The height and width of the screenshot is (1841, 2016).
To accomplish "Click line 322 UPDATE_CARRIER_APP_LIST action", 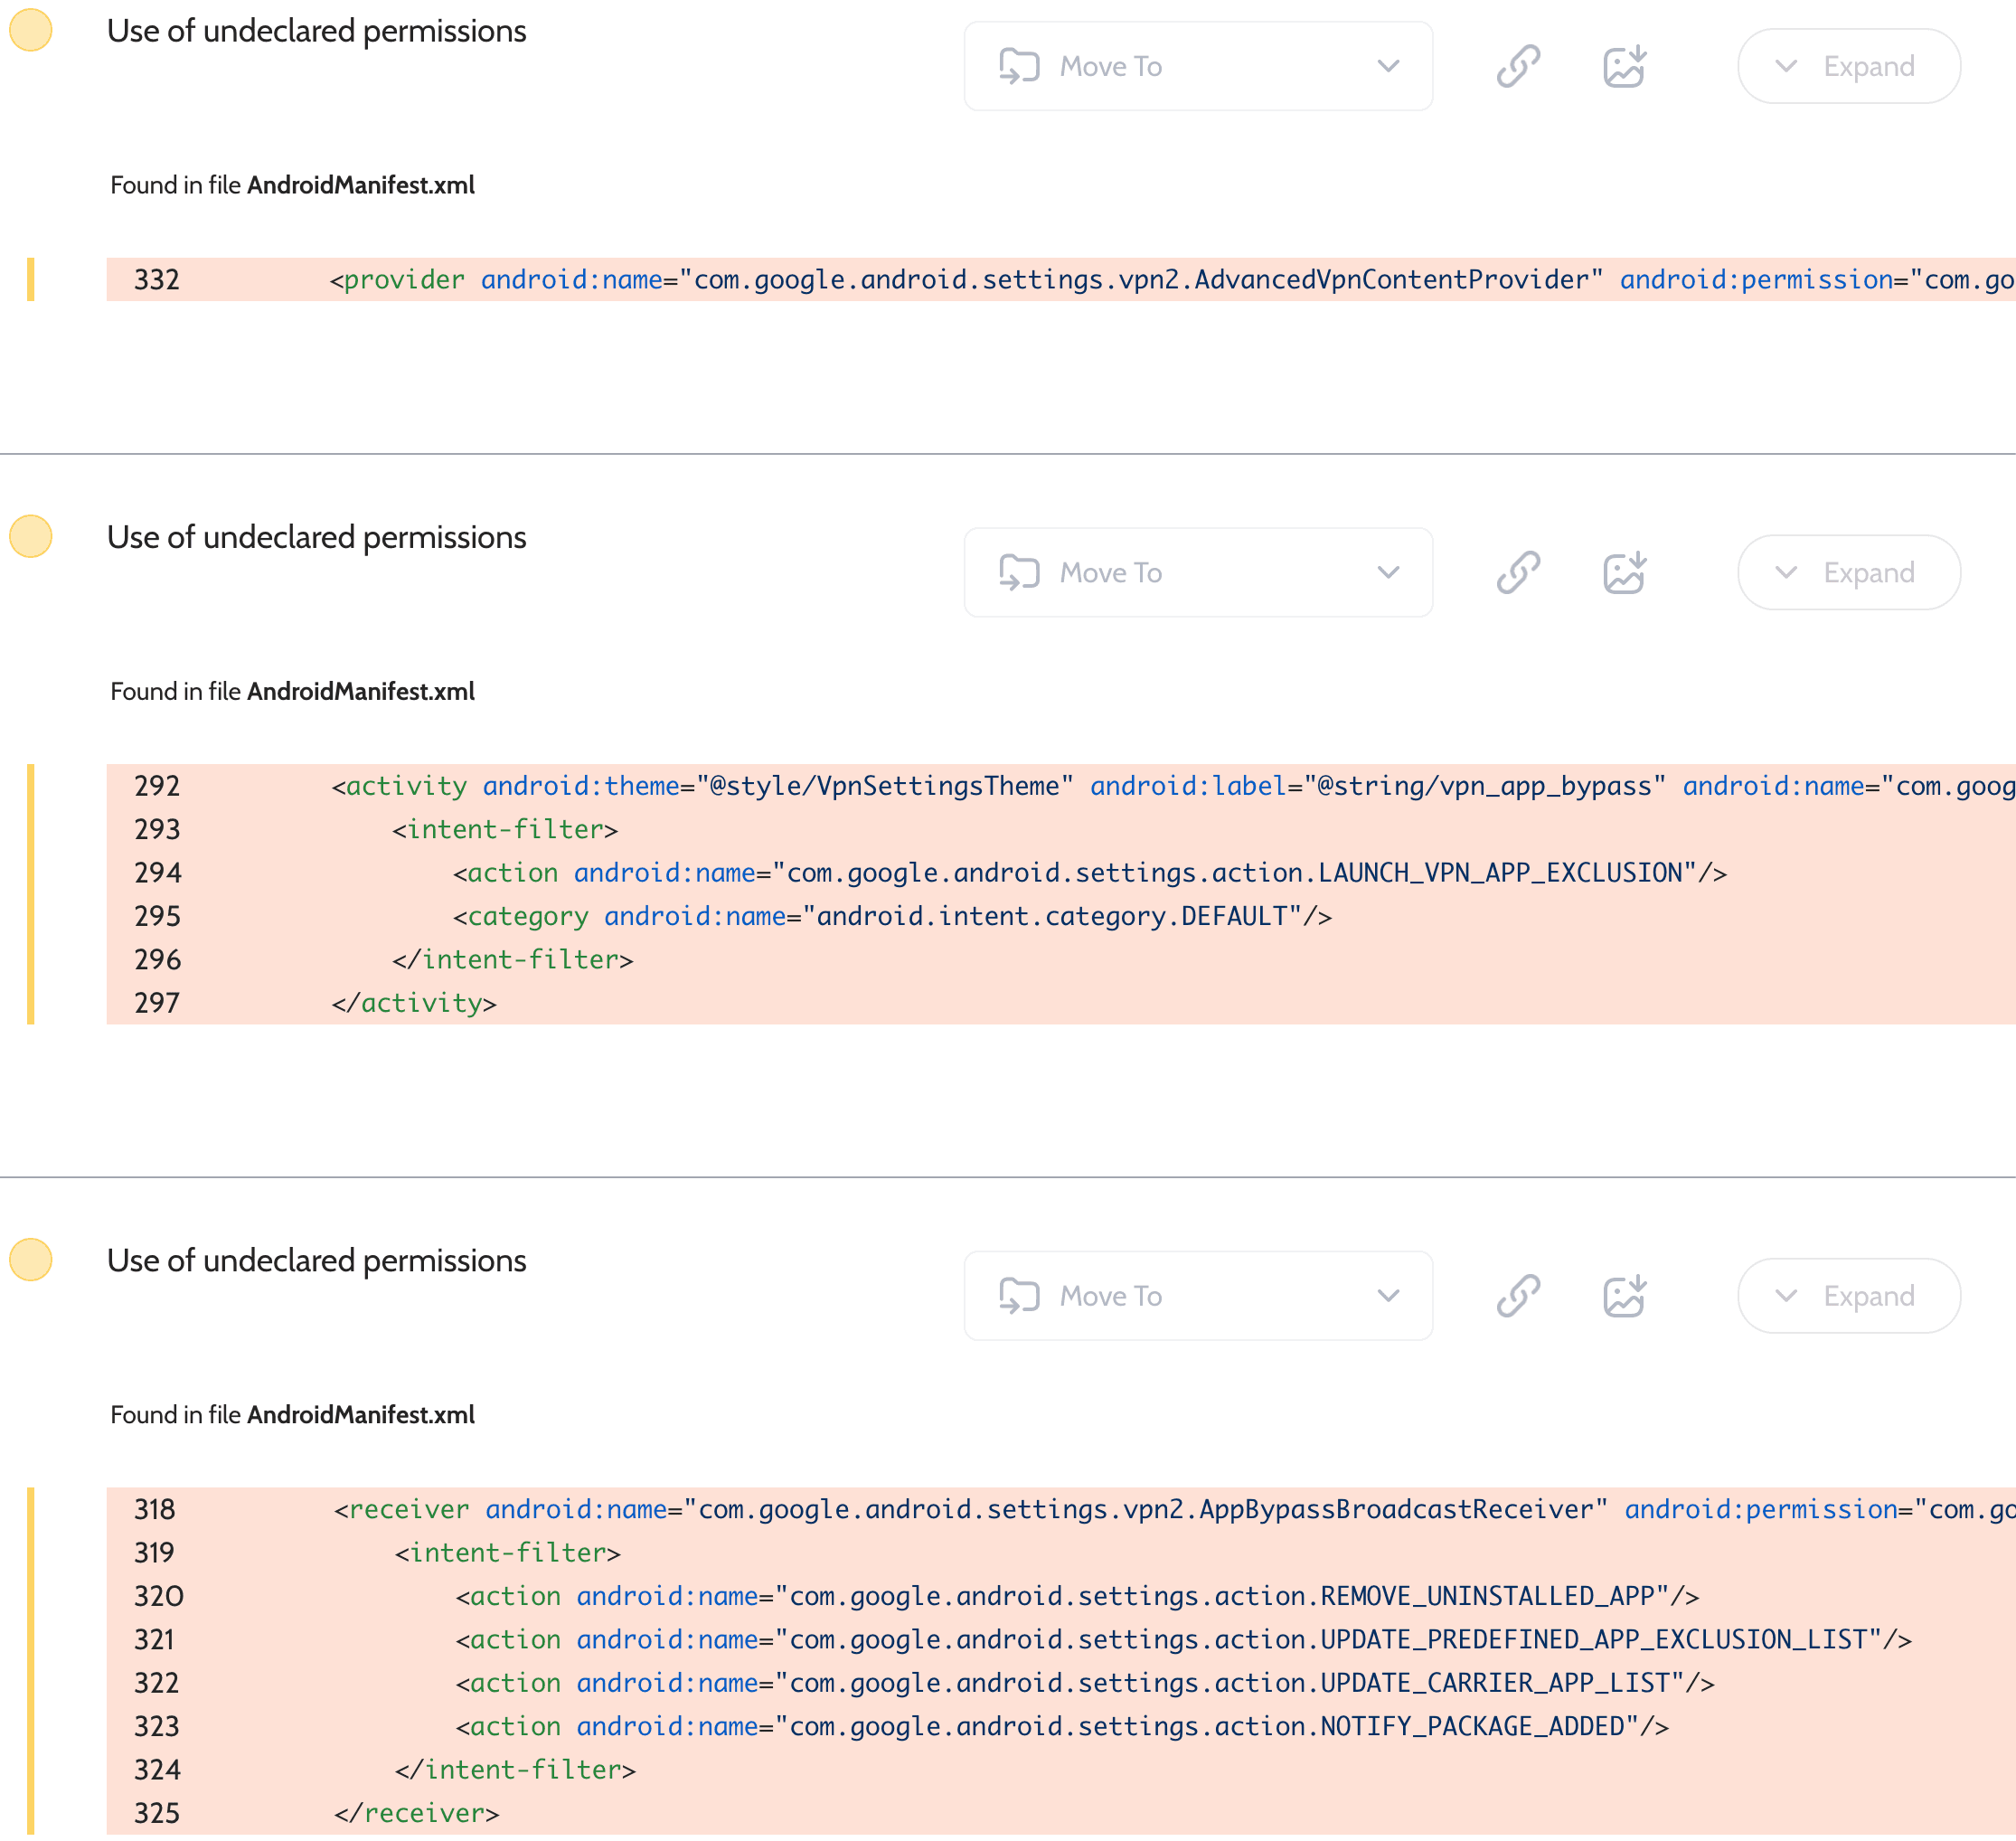I will click(x=1084, y=1683).
